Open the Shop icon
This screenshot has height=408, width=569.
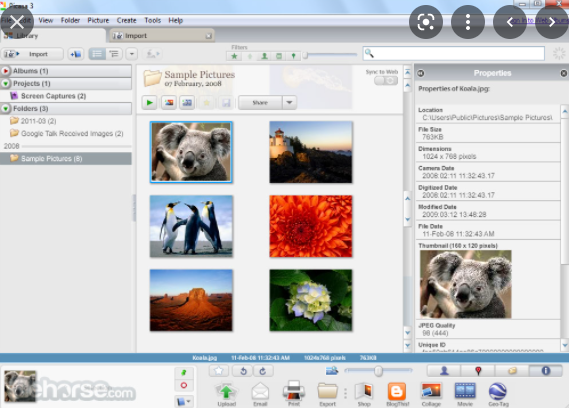pos(364,393)
